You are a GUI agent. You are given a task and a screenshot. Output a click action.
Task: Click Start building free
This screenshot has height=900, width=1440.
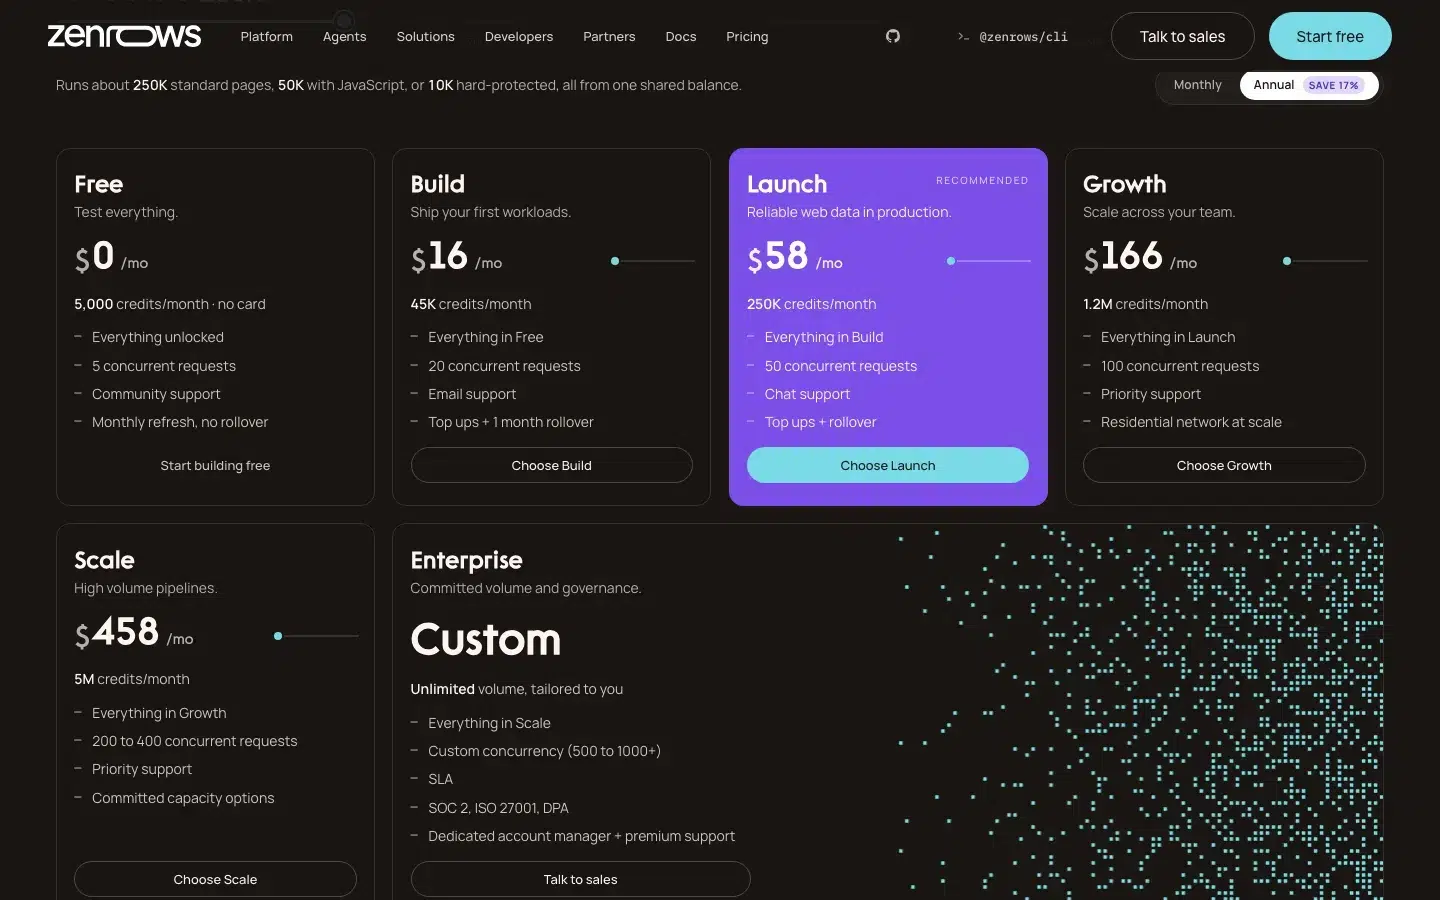tap(215, 465)
